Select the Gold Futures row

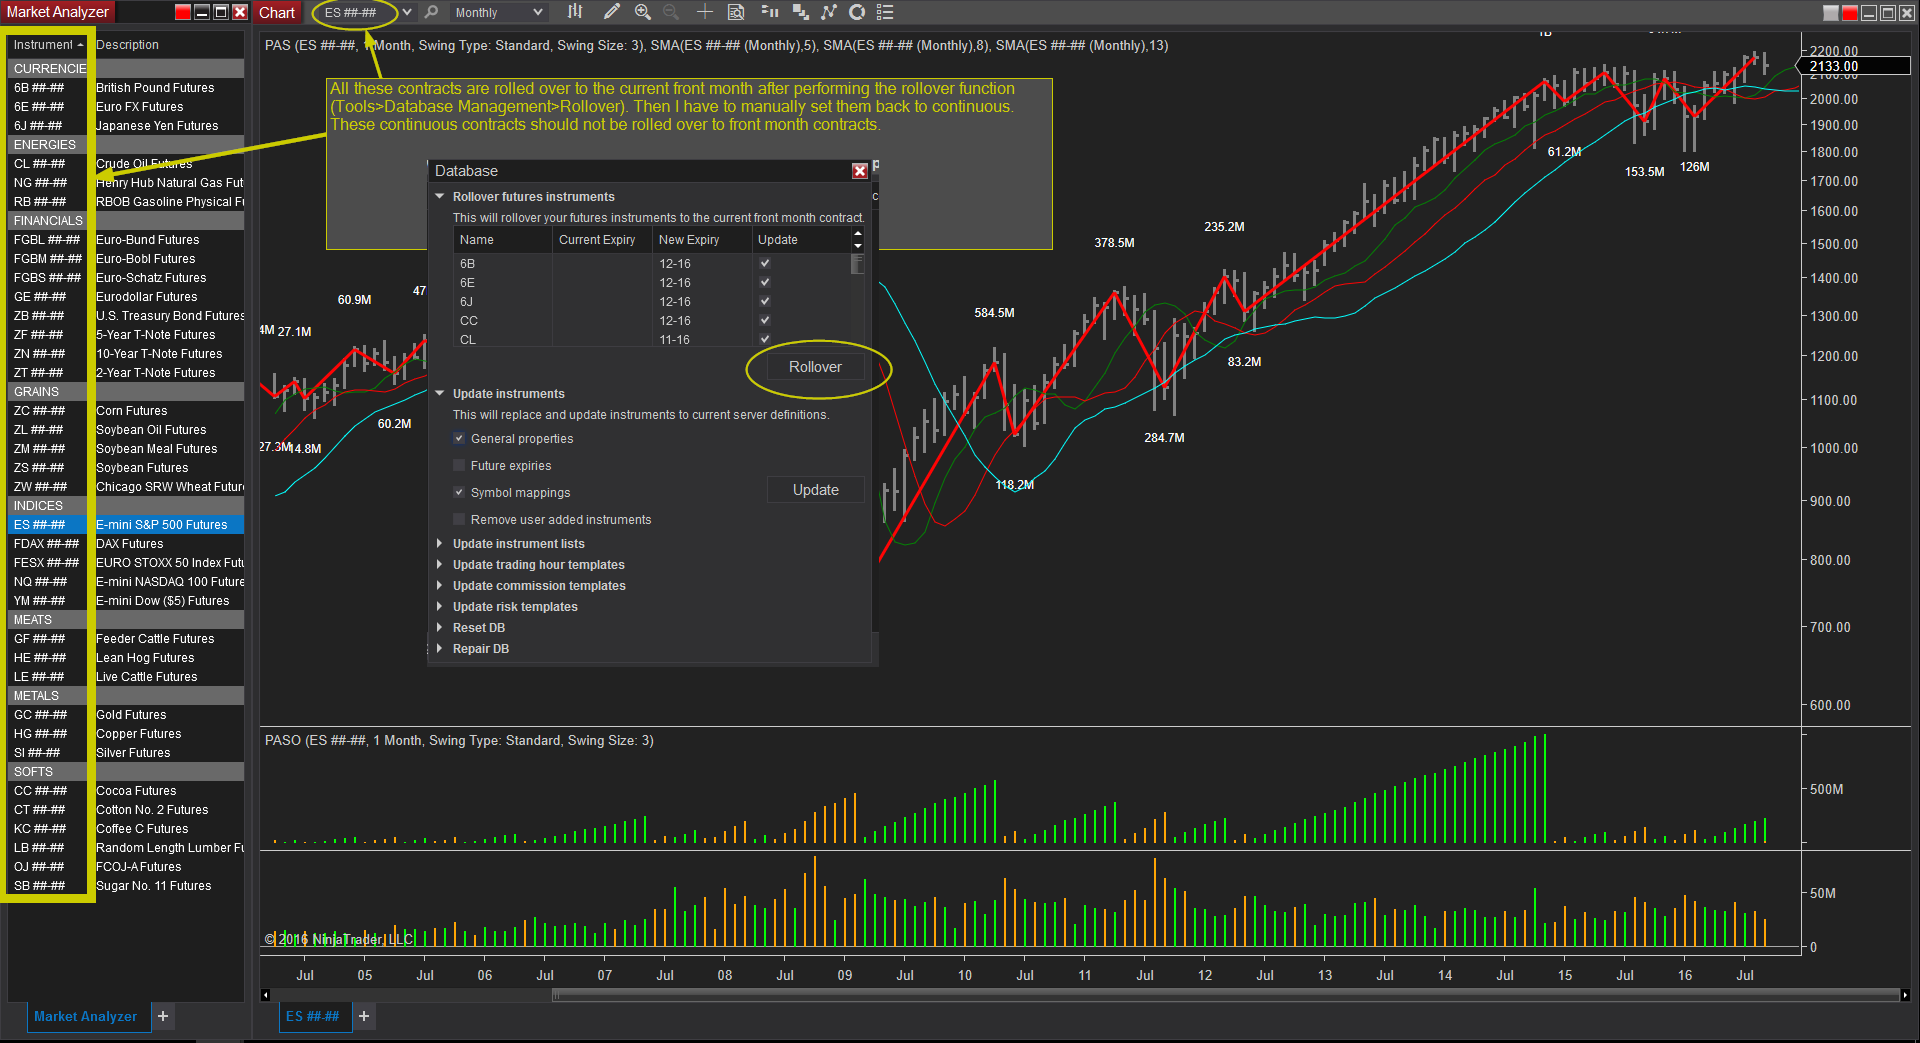coord(126,714)
